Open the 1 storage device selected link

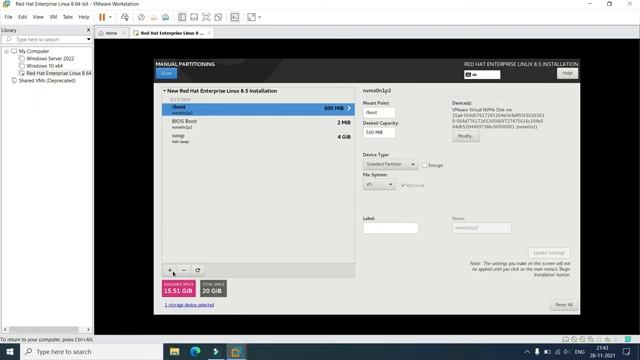tap(189, 305)
